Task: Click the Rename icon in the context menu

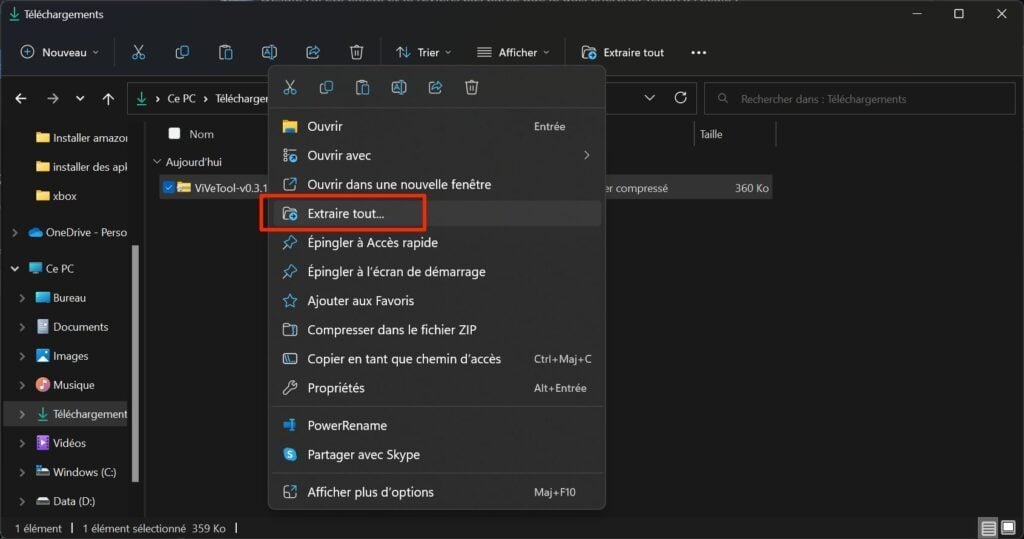Action: (399, 88)
